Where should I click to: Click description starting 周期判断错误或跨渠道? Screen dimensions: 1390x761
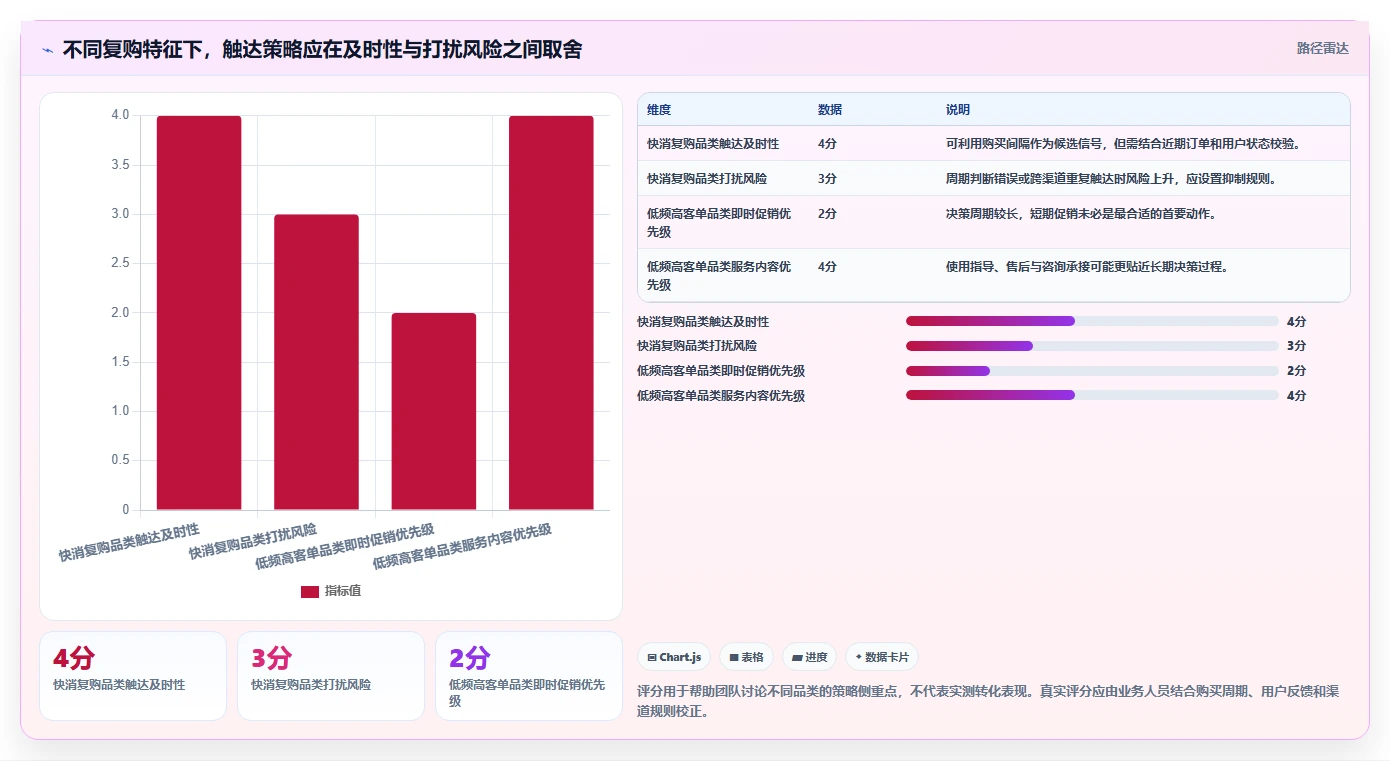pos(1112,179)
